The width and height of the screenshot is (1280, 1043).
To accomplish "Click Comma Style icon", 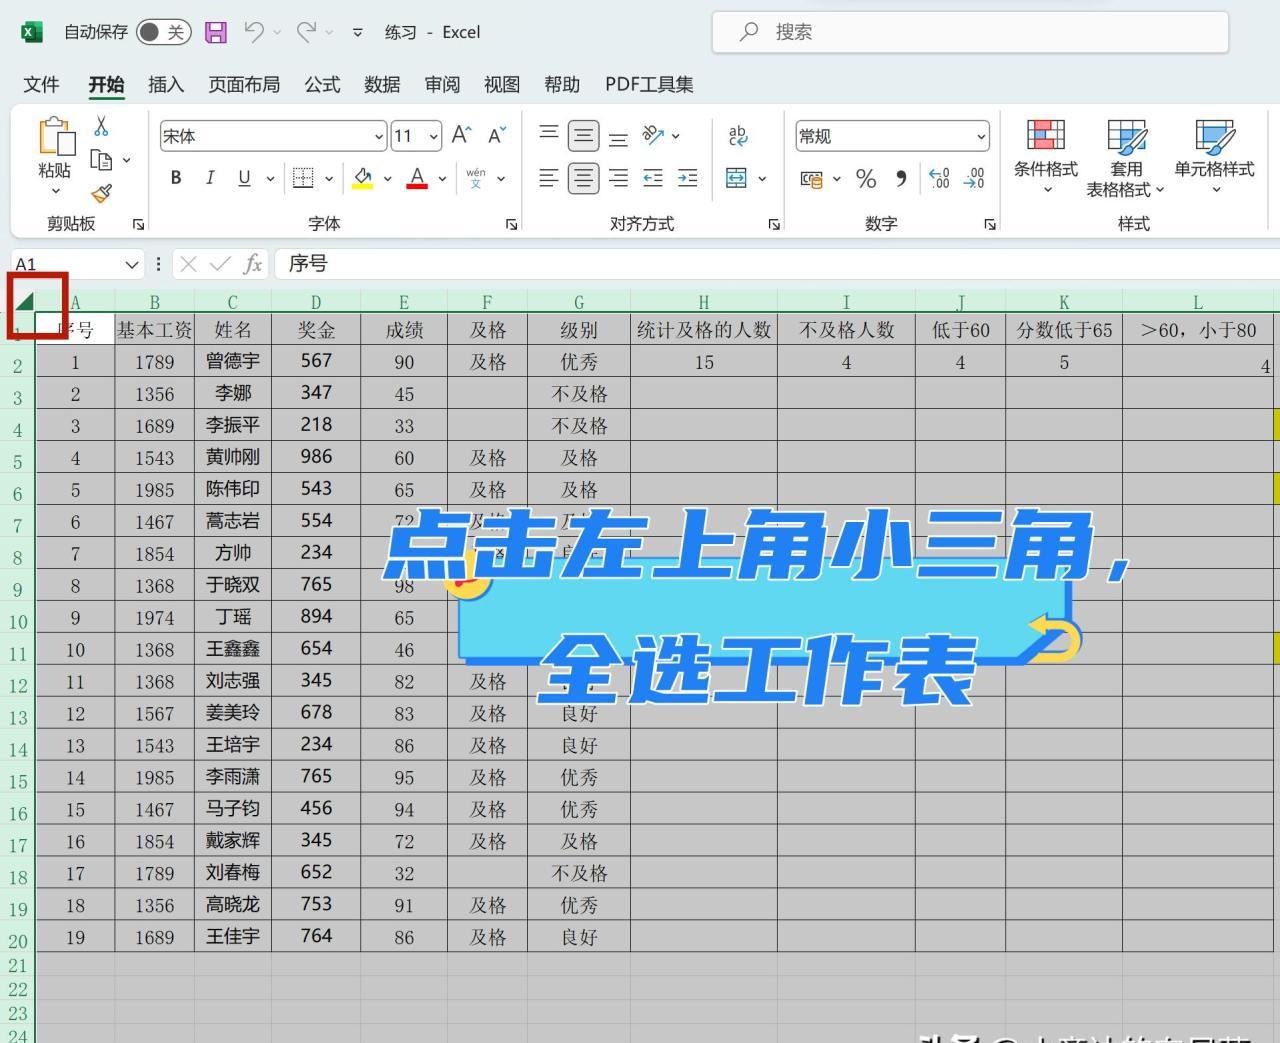I will tap(902, 179).
